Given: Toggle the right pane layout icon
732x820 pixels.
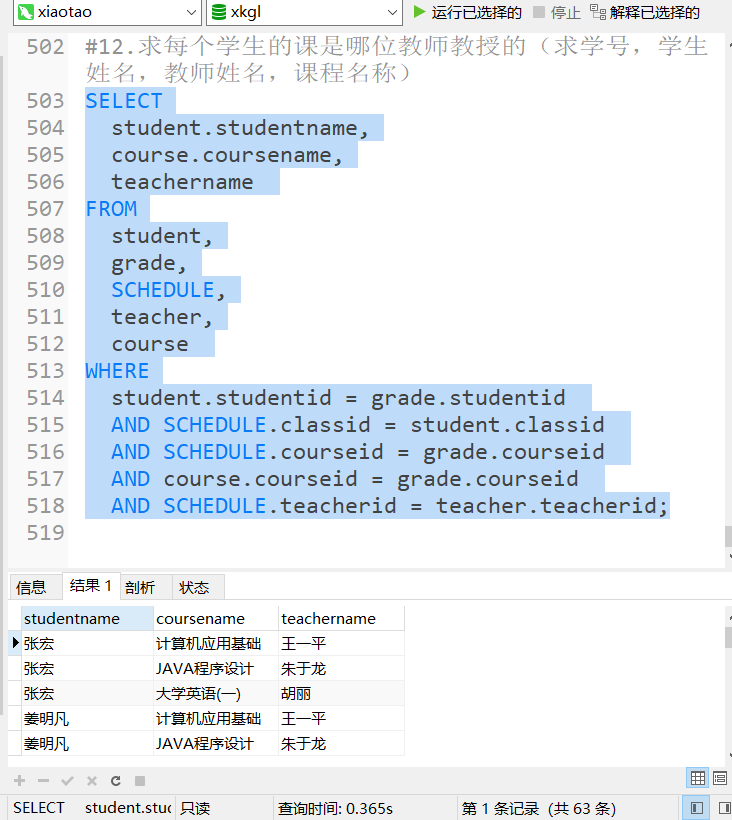Looking at the screenshot, I should (723, 808).
